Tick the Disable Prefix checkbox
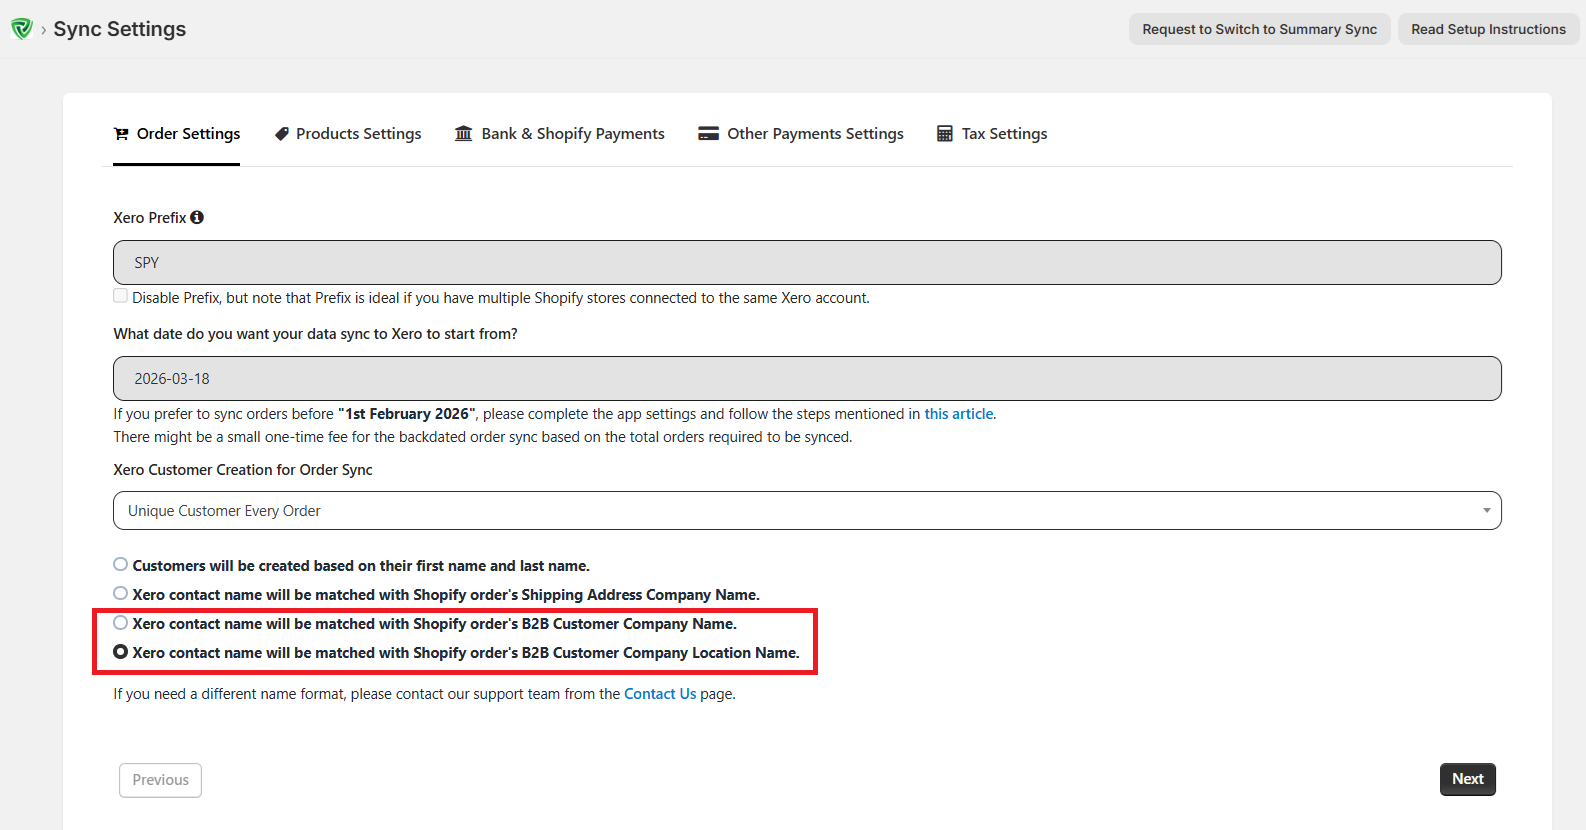Viewport: 1586px width, 830px height. pyautogui.click(x=121, y=296)
